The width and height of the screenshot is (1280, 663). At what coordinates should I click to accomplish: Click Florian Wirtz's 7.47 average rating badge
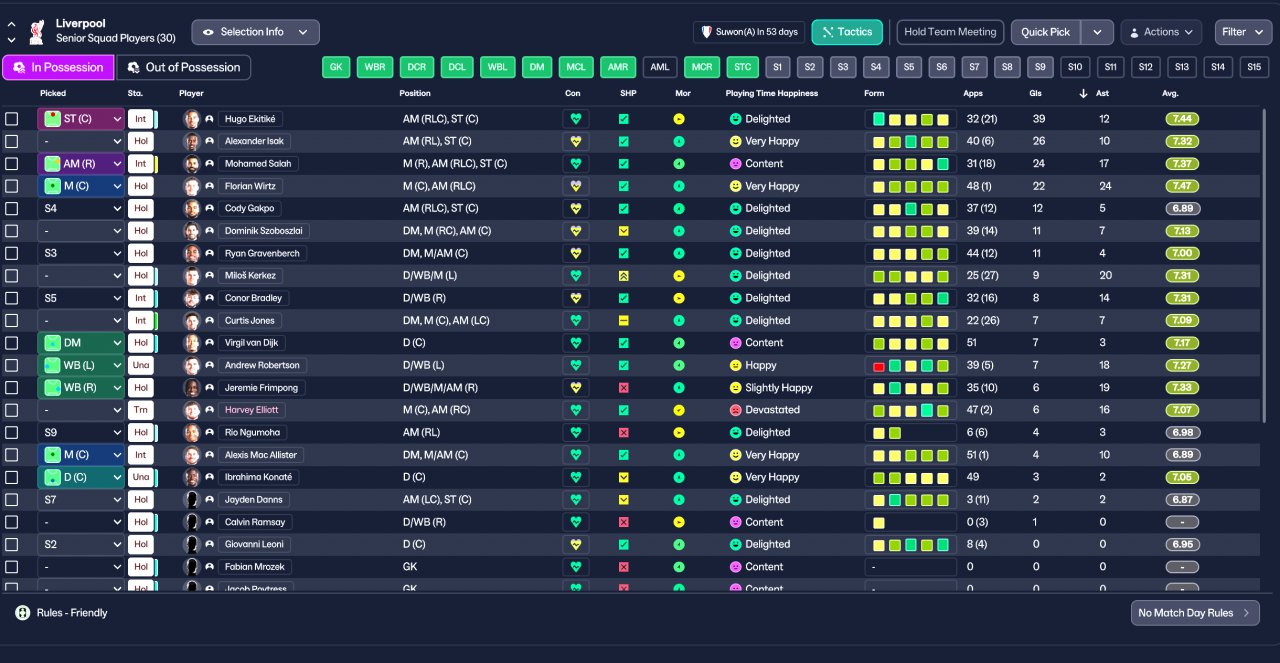(x=1183, y=186)
